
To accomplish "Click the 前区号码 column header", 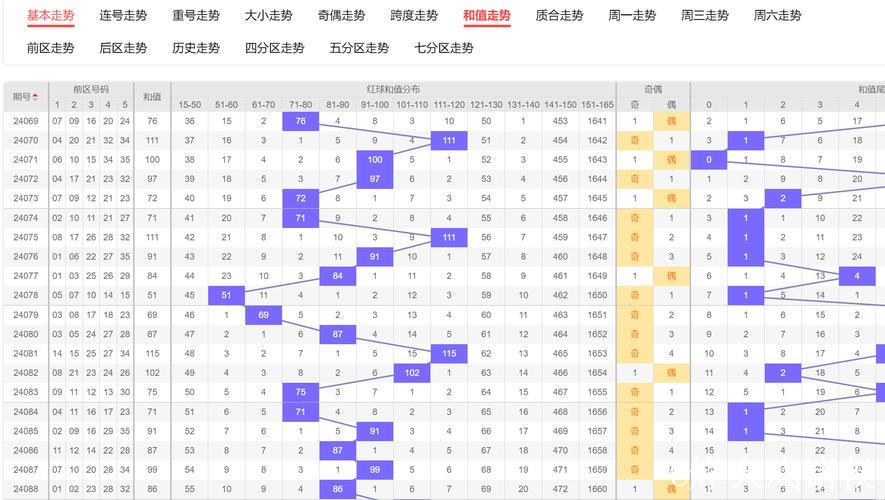I will point(91,89).
